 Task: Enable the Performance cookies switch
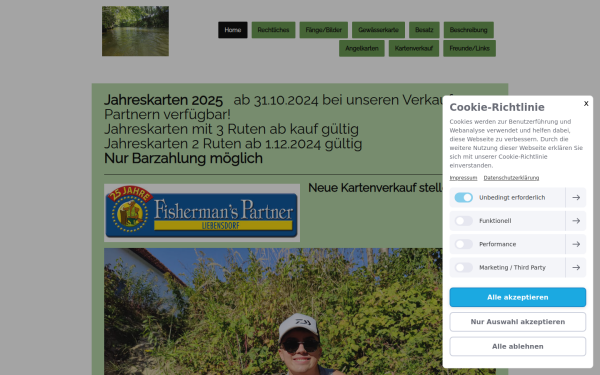click(x=463, y=244)
